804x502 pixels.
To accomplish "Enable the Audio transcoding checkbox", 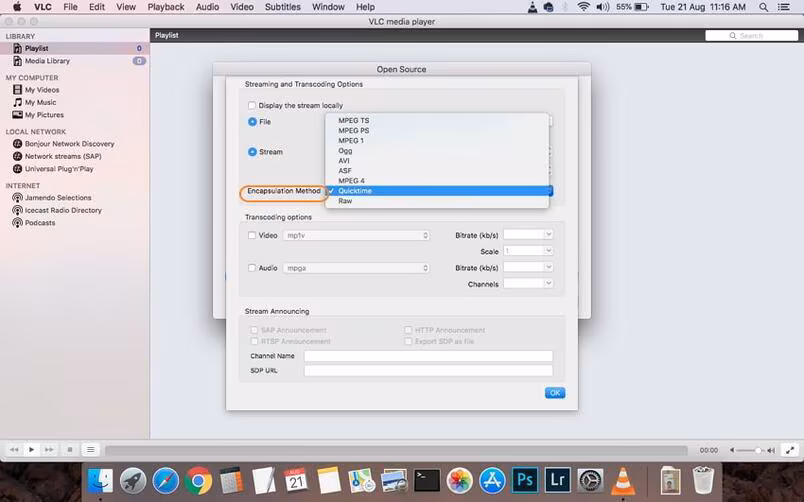I will 252,268.
